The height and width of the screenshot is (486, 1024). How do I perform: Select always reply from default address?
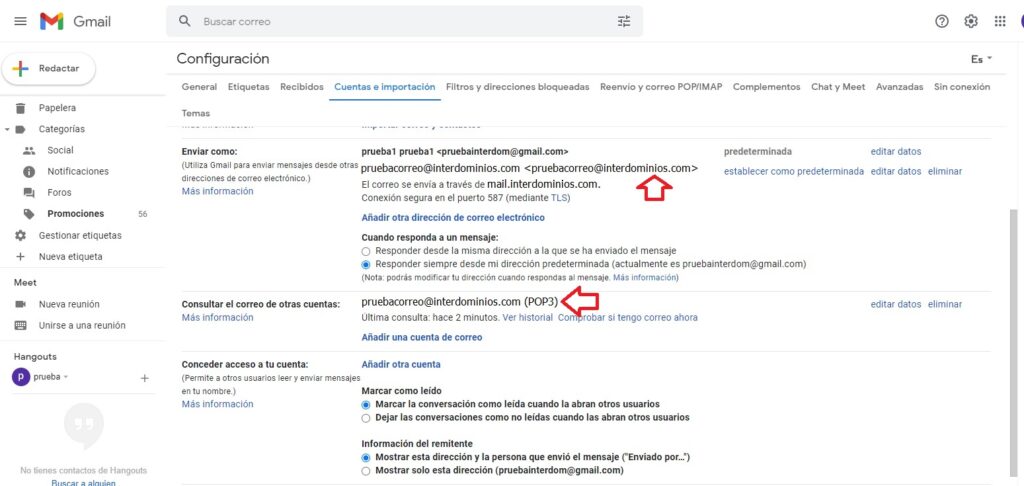366,265
